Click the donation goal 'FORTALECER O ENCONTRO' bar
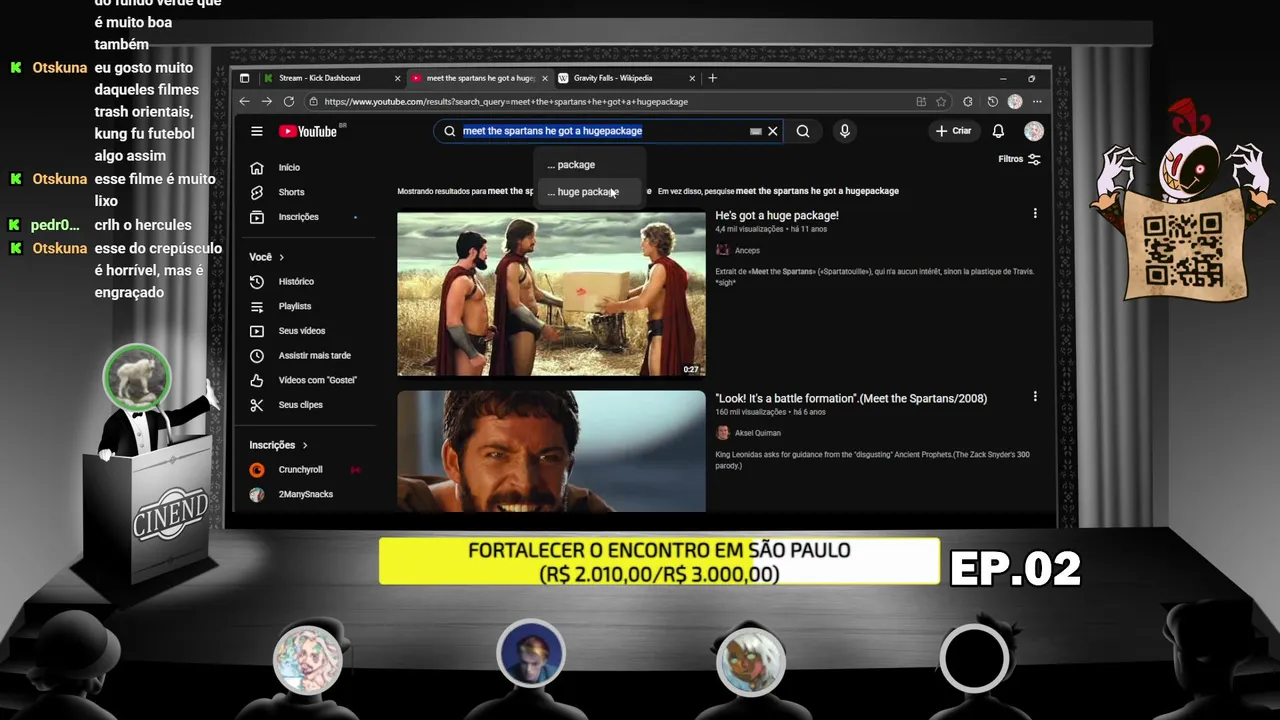This screenshot has height=720, width=1280. 659,562
